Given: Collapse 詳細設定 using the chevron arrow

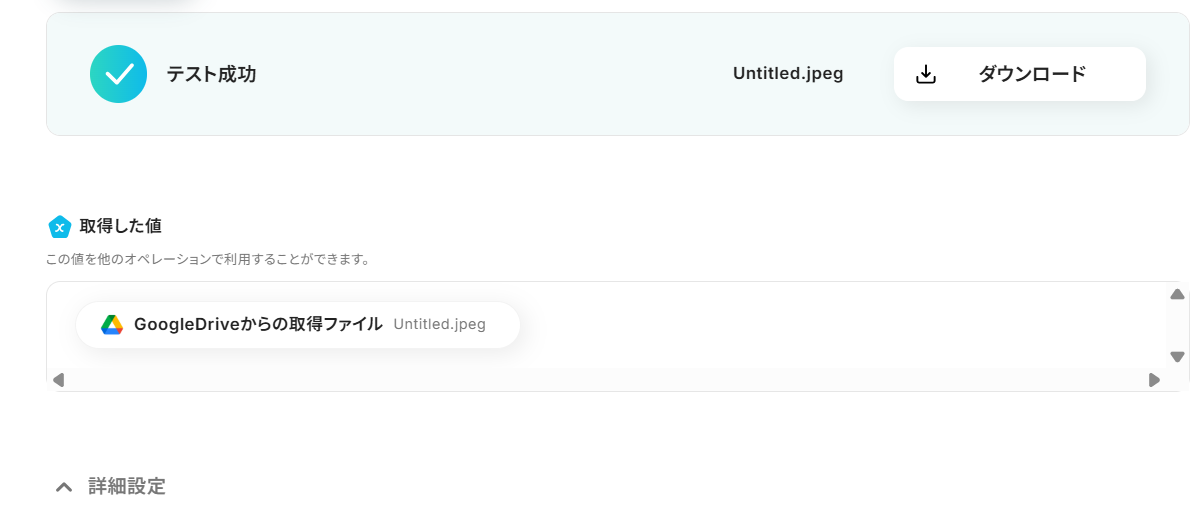Looking at the screenshot, I should (64, 487).
